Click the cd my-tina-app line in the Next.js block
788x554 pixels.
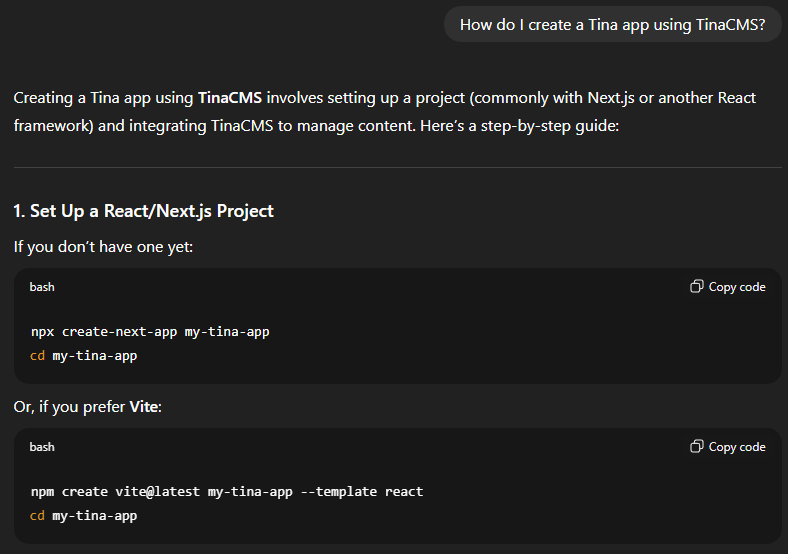coord(84,355)
